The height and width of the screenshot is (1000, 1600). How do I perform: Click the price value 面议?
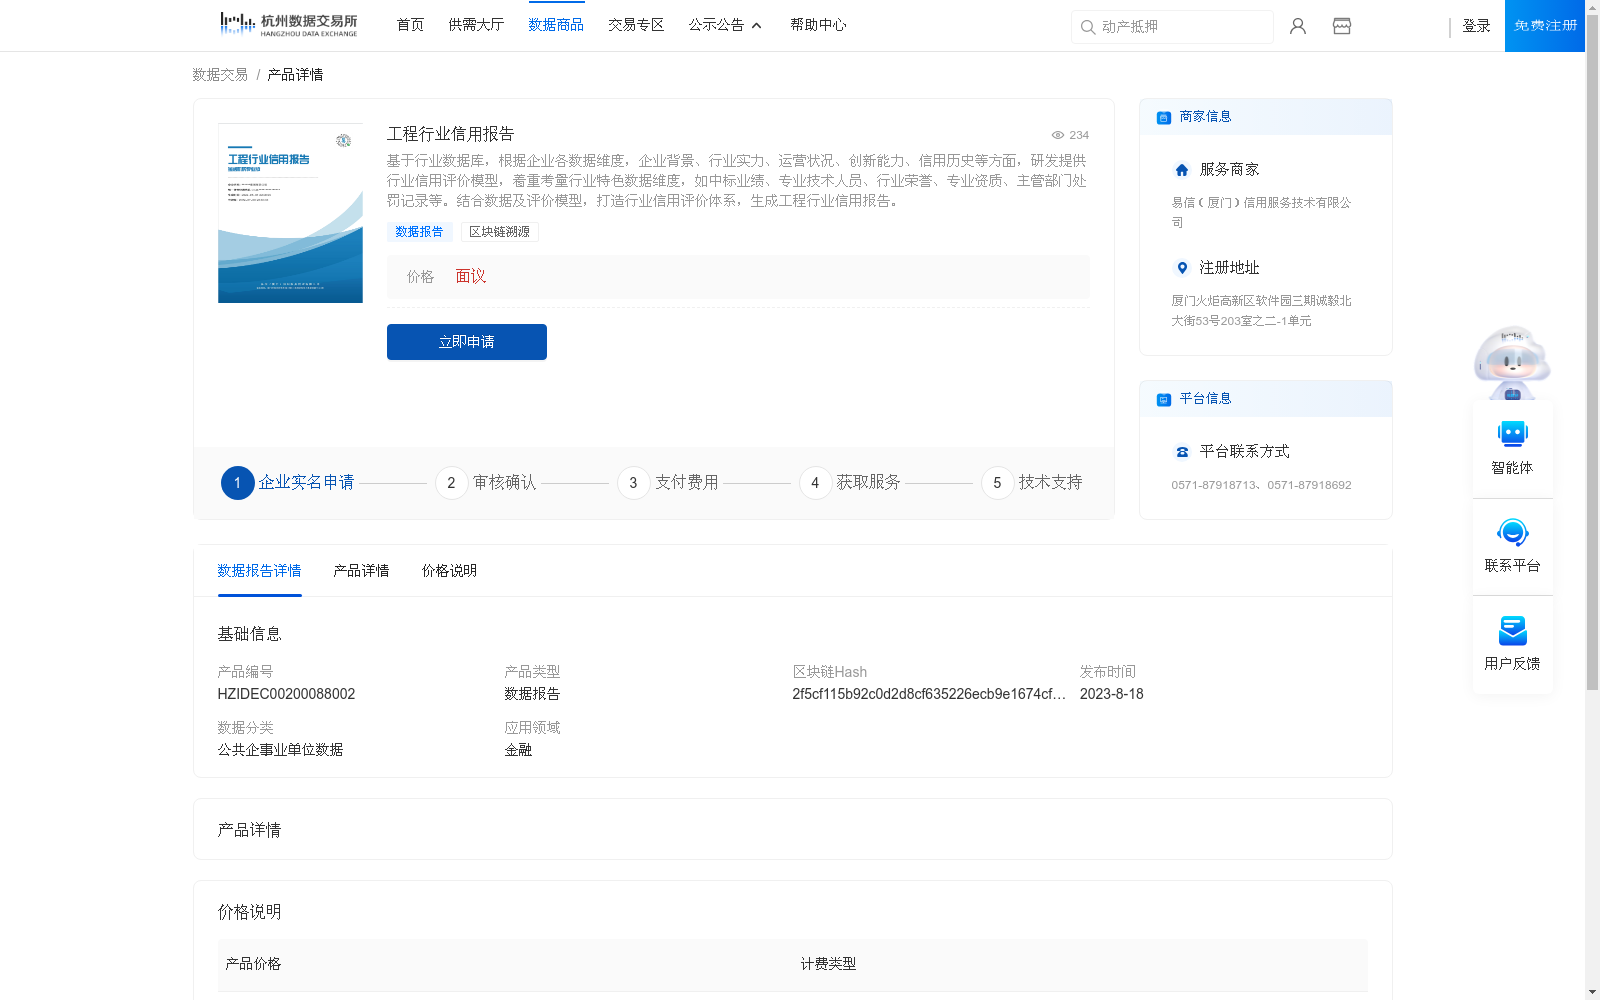coord(471,277)
